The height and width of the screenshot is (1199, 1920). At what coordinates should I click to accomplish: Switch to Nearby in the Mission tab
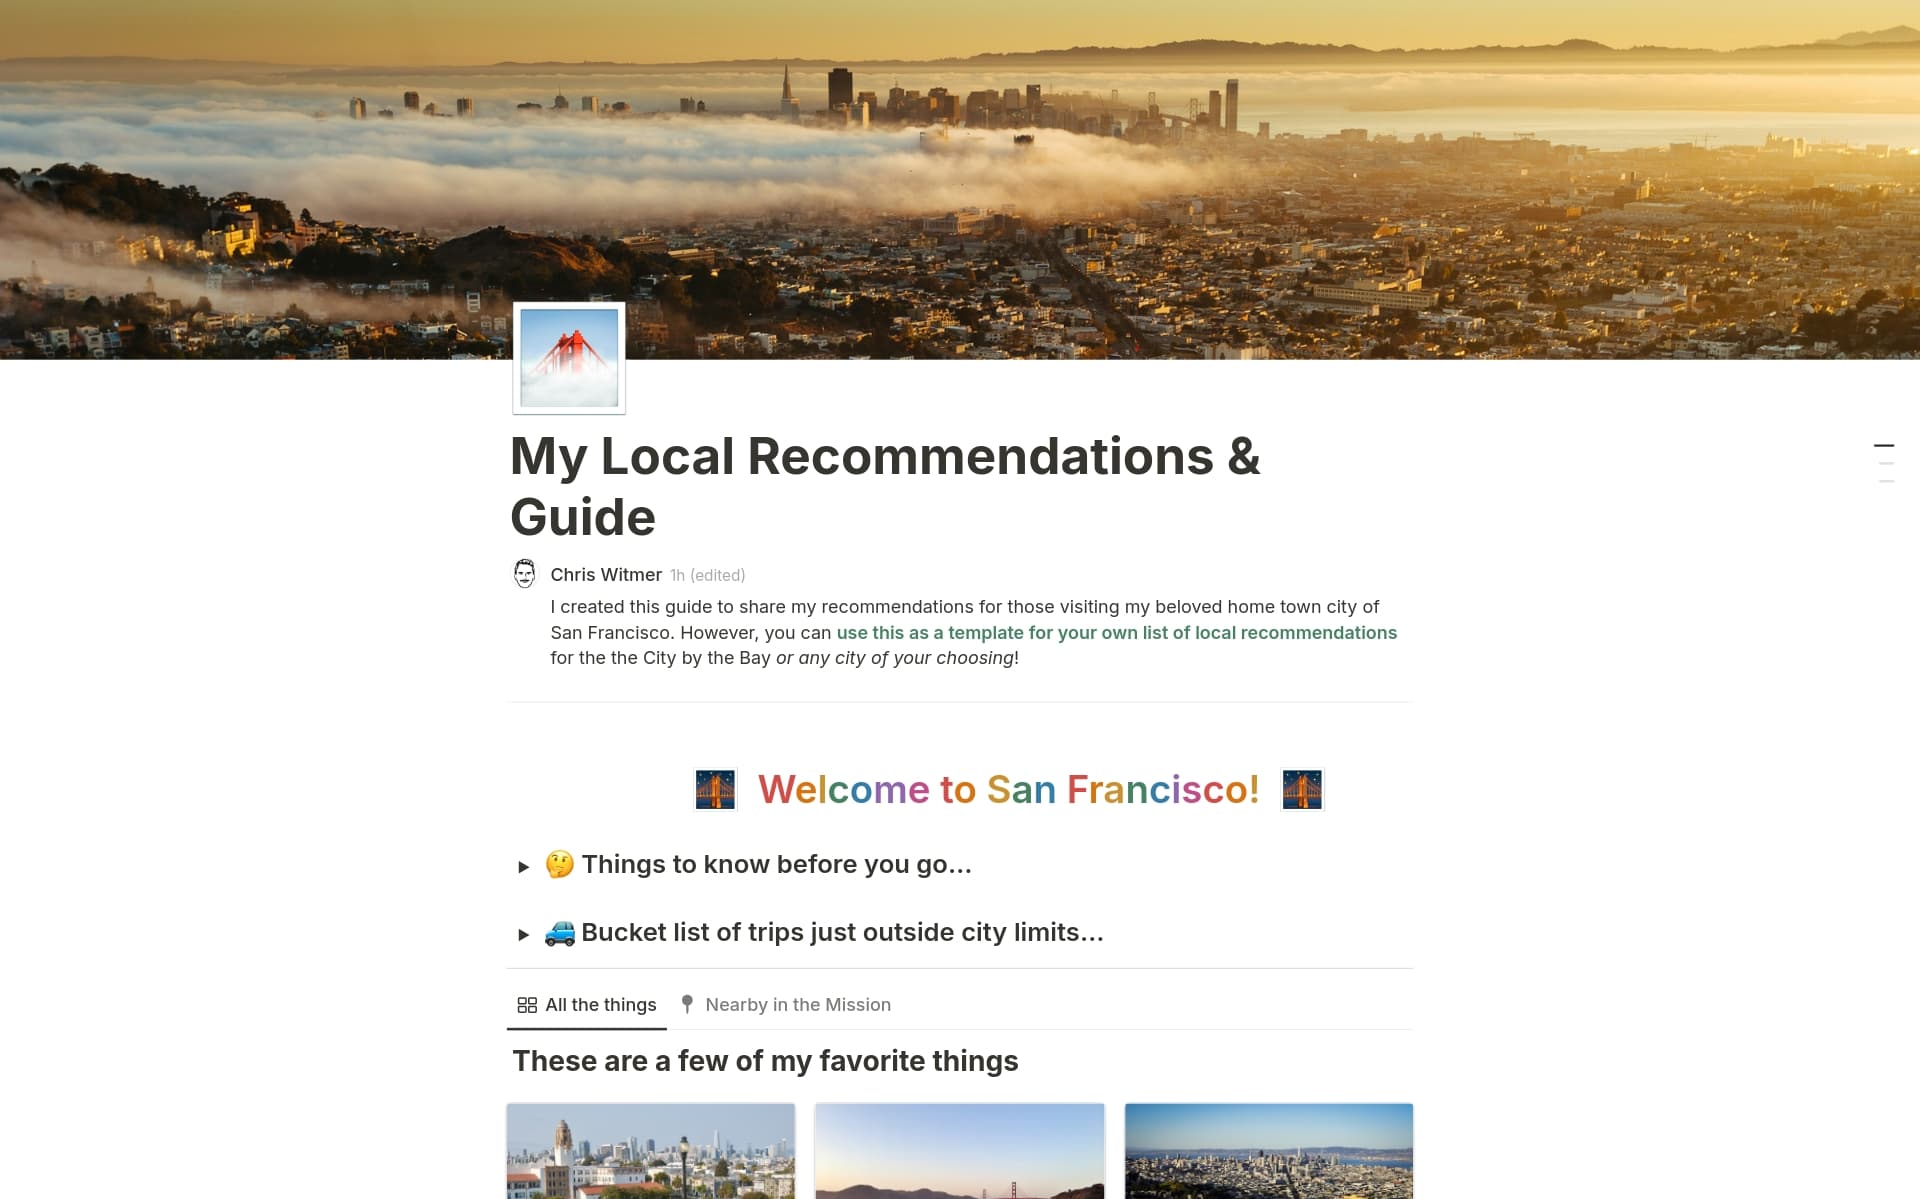pos(797,1005)
